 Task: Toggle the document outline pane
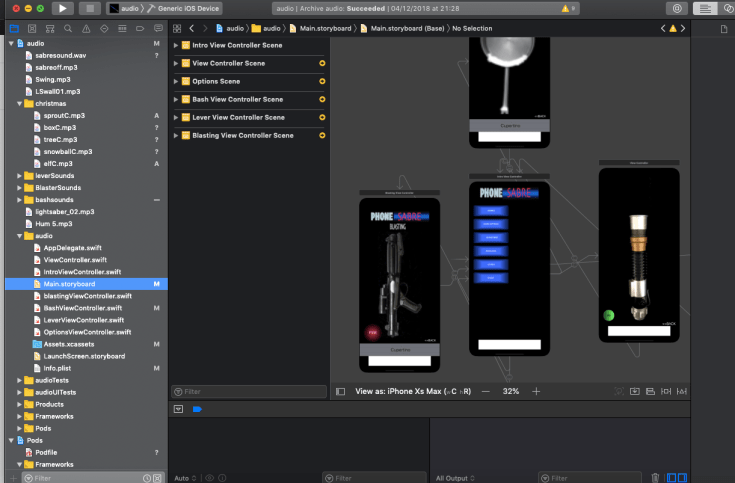pyautogui.click(x=341, y=392)
